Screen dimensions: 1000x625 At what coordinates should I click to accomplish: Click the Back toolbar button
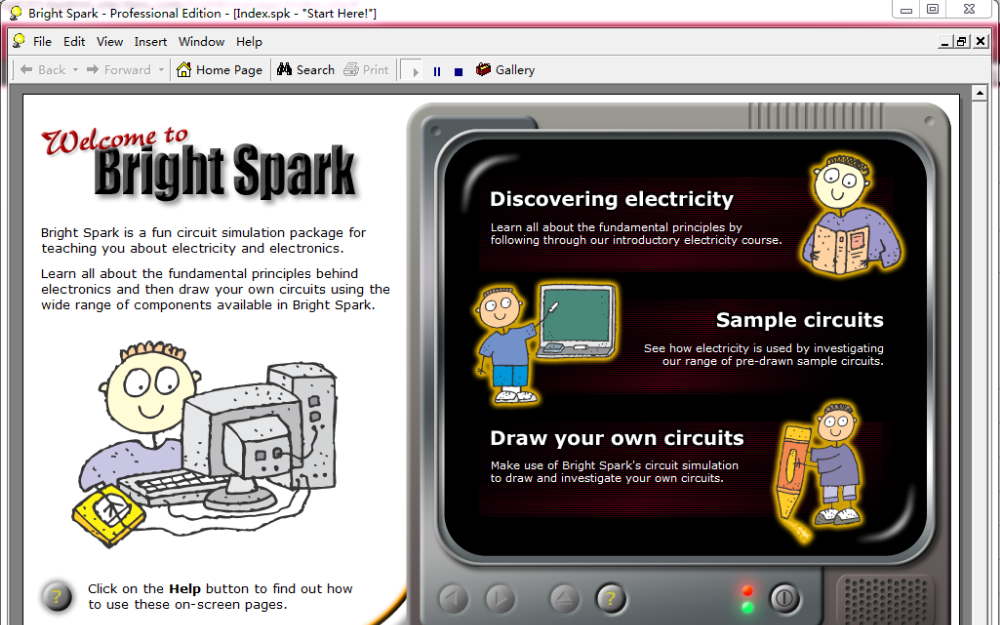coord(43,70)
